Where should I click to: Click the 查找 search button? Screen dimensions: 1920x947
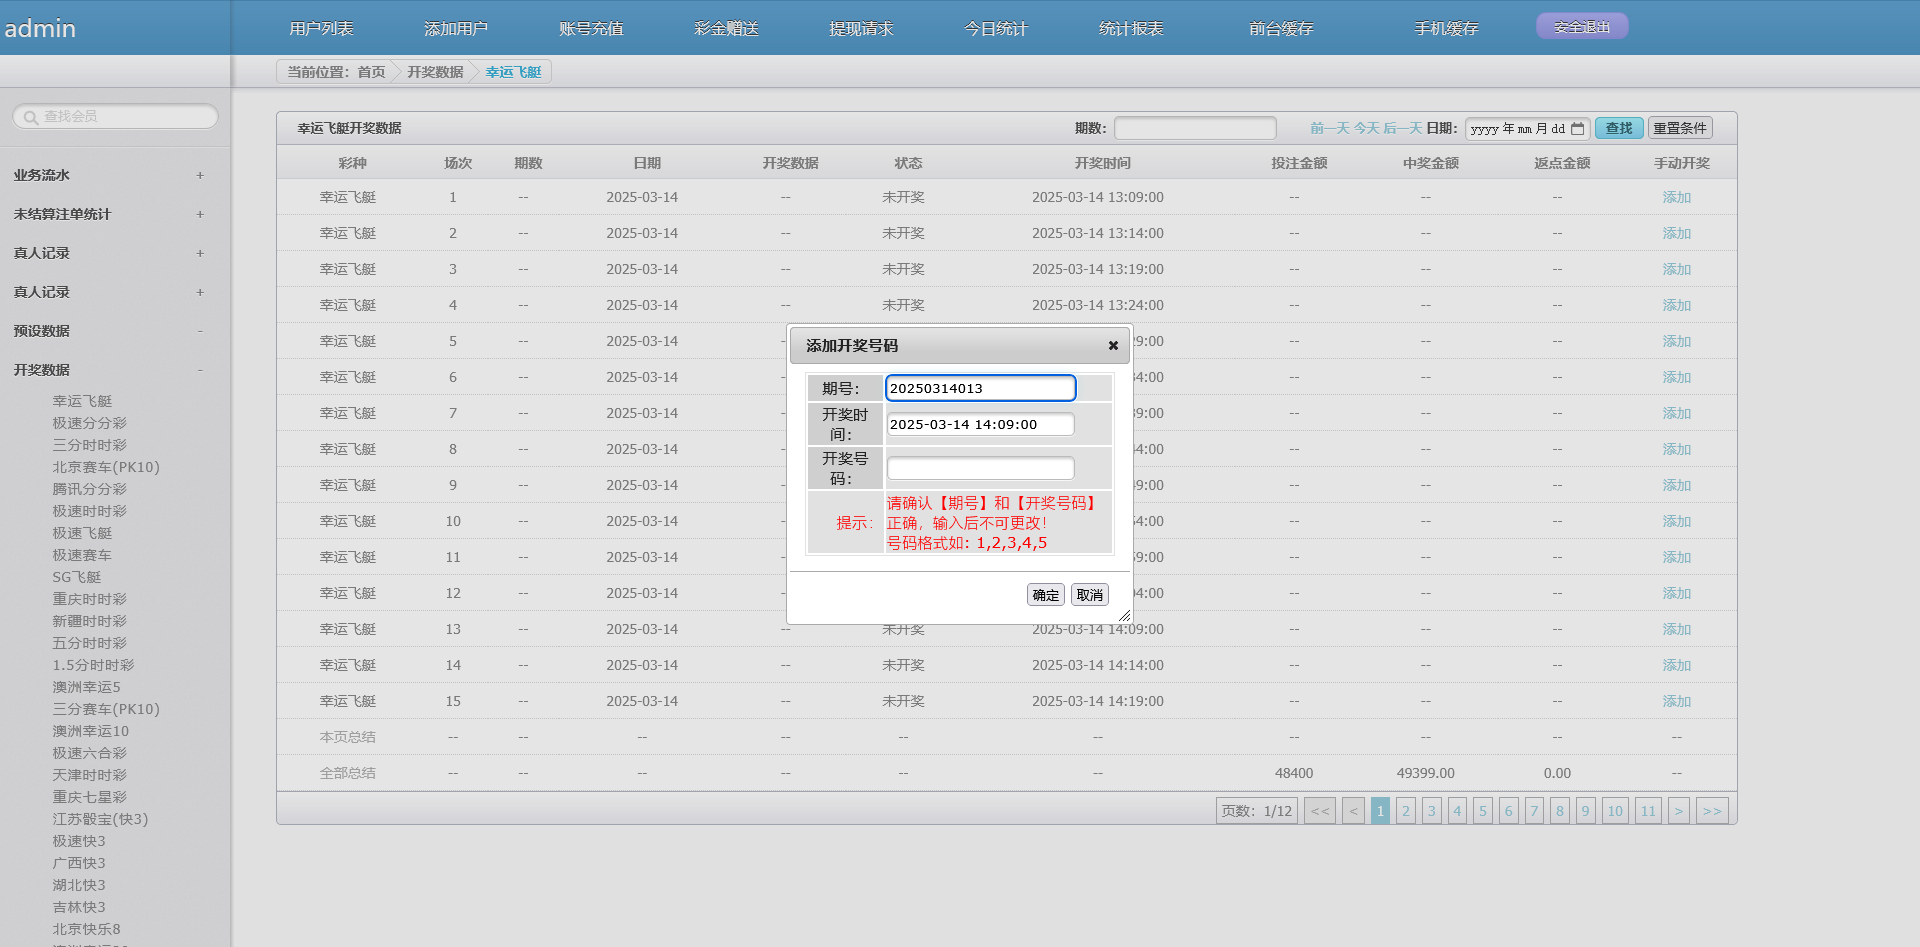tap(1619, 127)
